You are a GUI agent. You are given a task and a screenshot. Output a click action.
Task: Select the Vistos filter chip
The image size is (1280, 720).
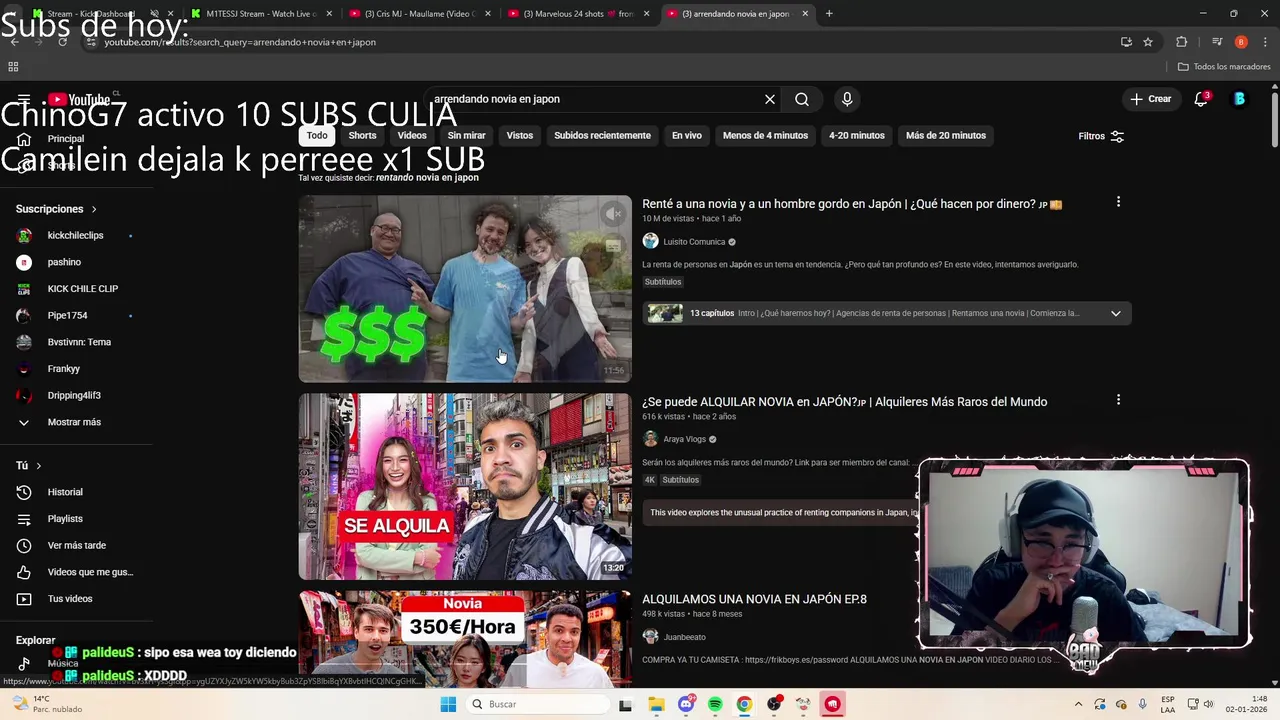(x=520, y=135)
